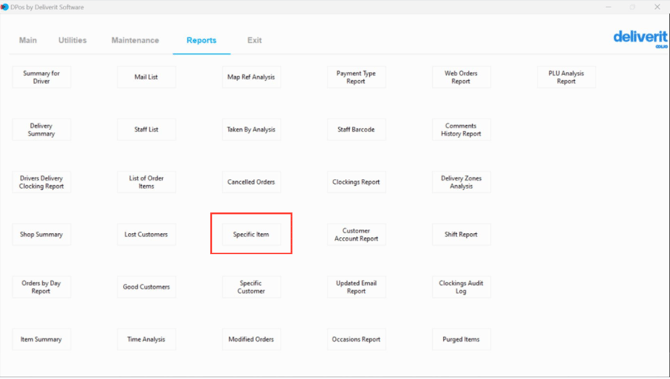View Lost Customers report
Image resolution: width=670 pixels, height=379 pixels.
146,234
